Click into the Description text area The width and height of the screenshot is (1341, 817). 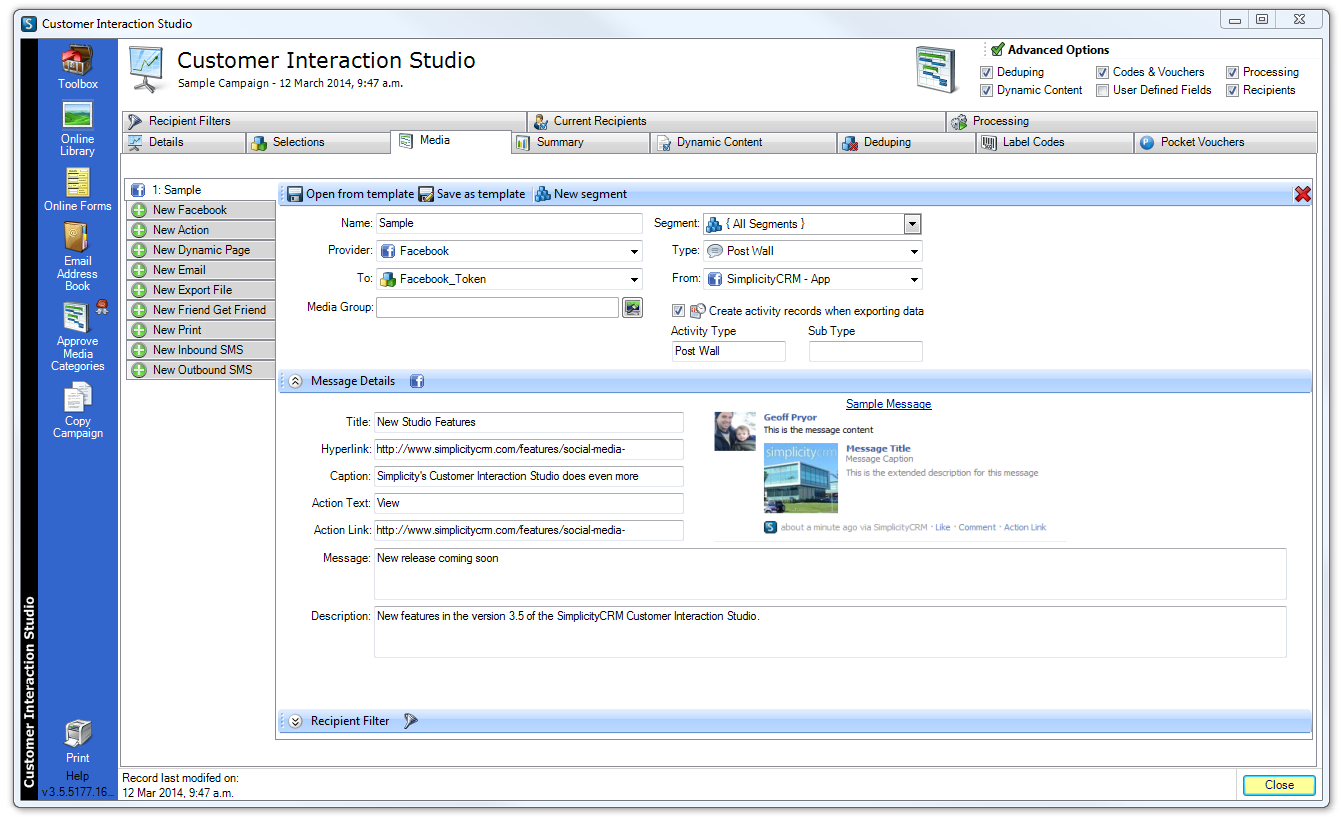pyautogui.click(x=830, y=632)
